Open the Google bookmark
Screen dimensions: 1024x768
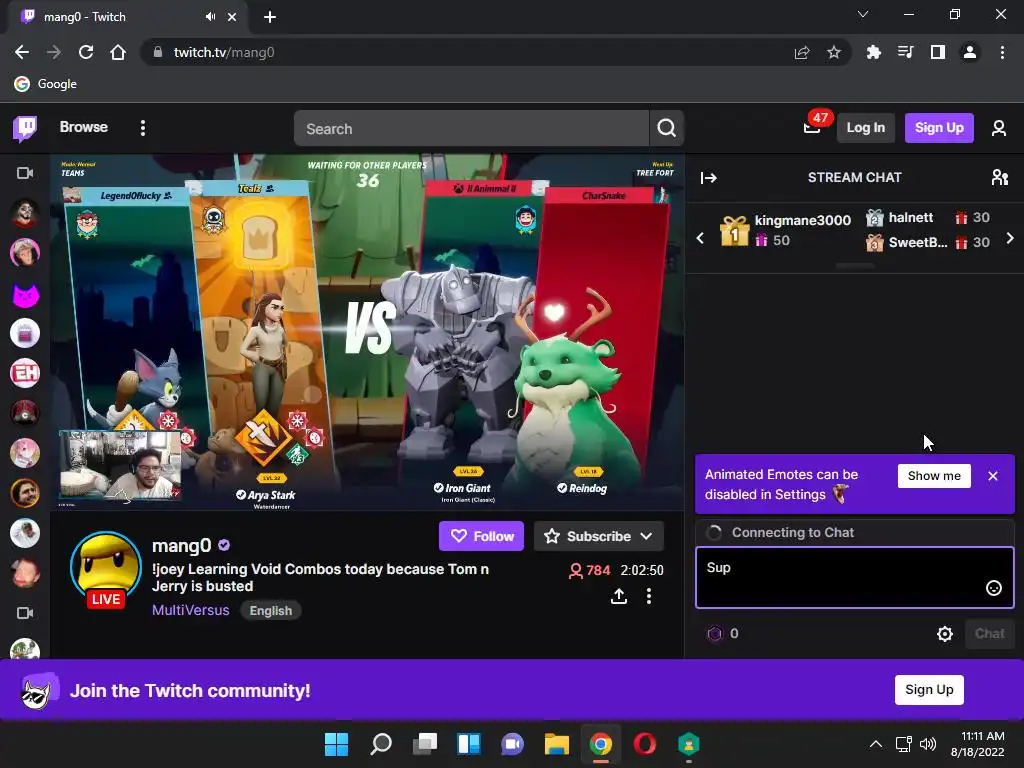click(x=46, y=84)
